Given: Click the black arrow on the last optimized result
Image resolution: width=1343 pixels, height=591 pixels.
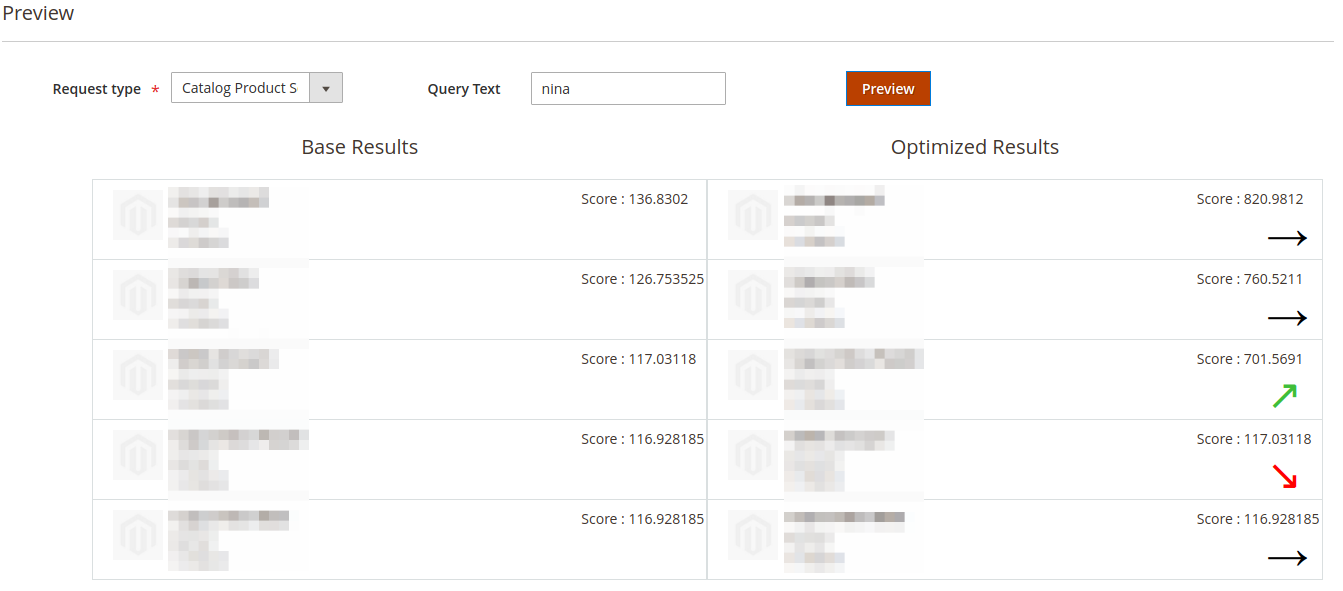Looking at the screenshot, I should pos(1288,557).
